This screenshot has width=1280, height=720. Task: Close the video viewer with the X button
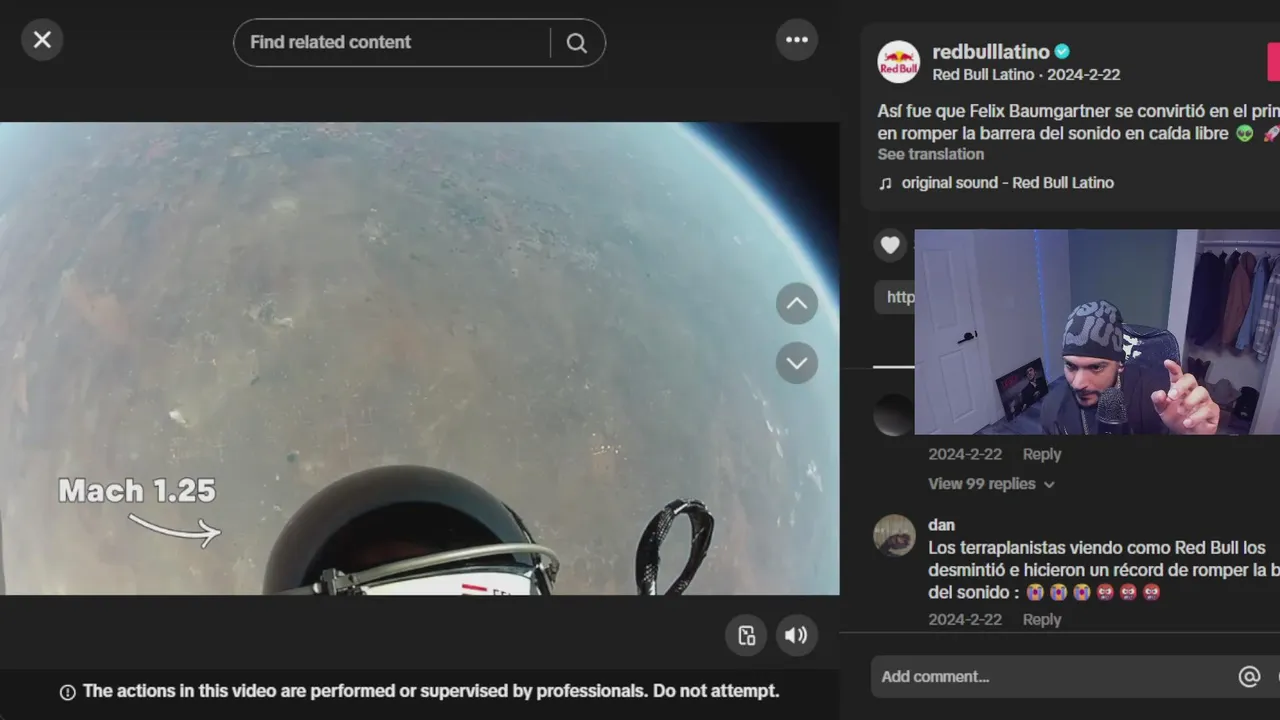pyautogui.click(x=42, y=40)
